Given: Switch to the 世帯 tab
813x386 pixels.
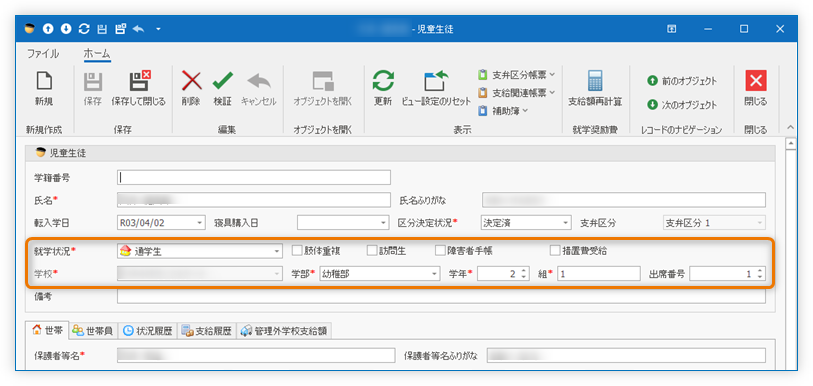Looking at the screenshot, I should tap(47, 330).
